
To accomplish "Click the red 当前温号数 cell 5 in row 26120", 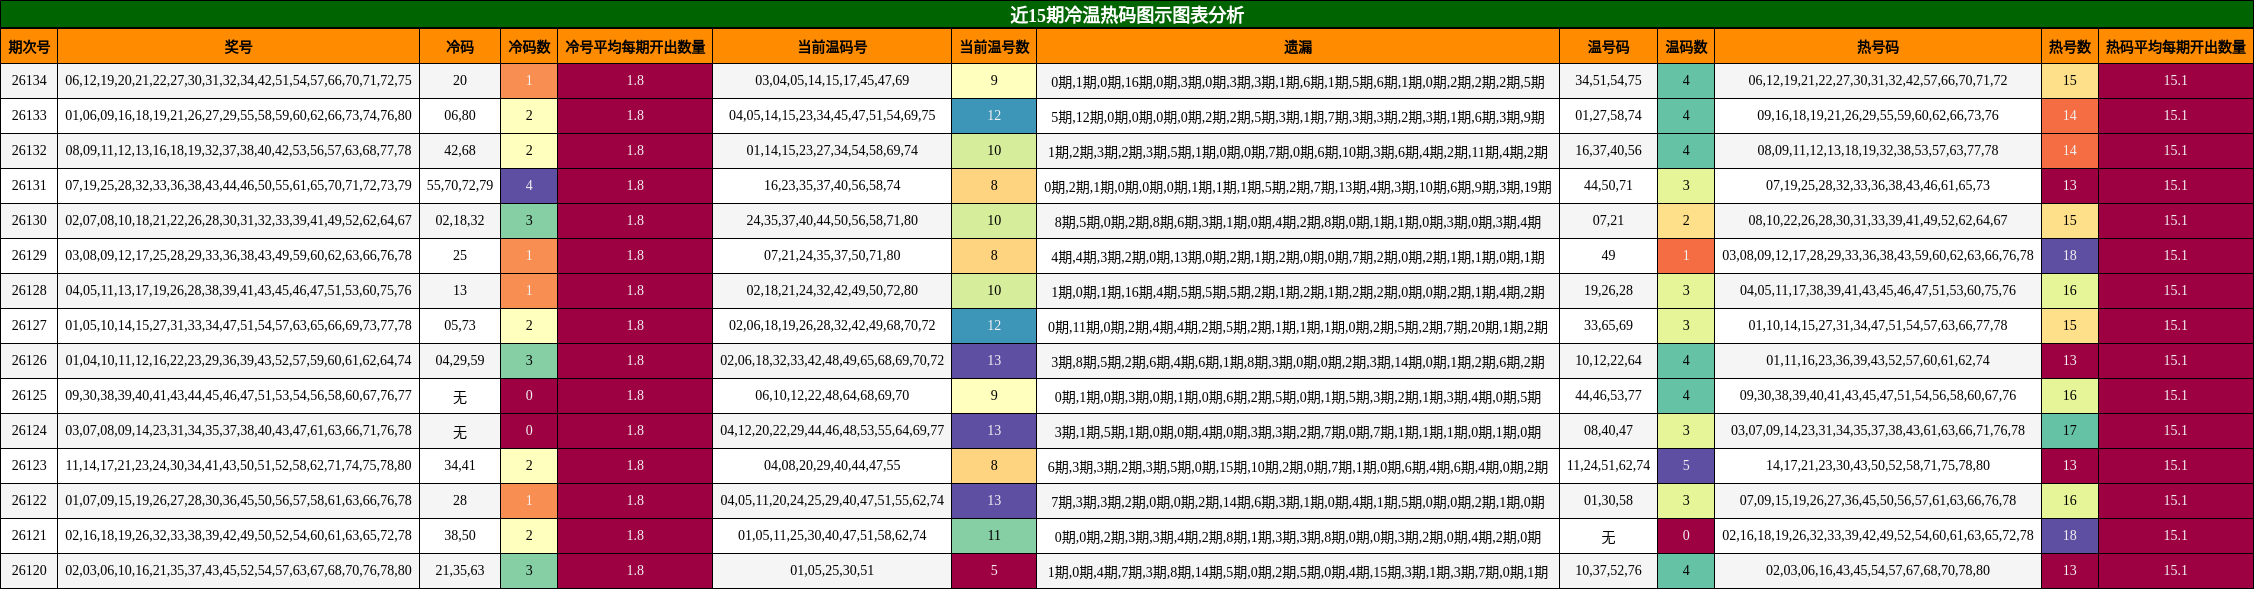I will (x=994, y=571).
